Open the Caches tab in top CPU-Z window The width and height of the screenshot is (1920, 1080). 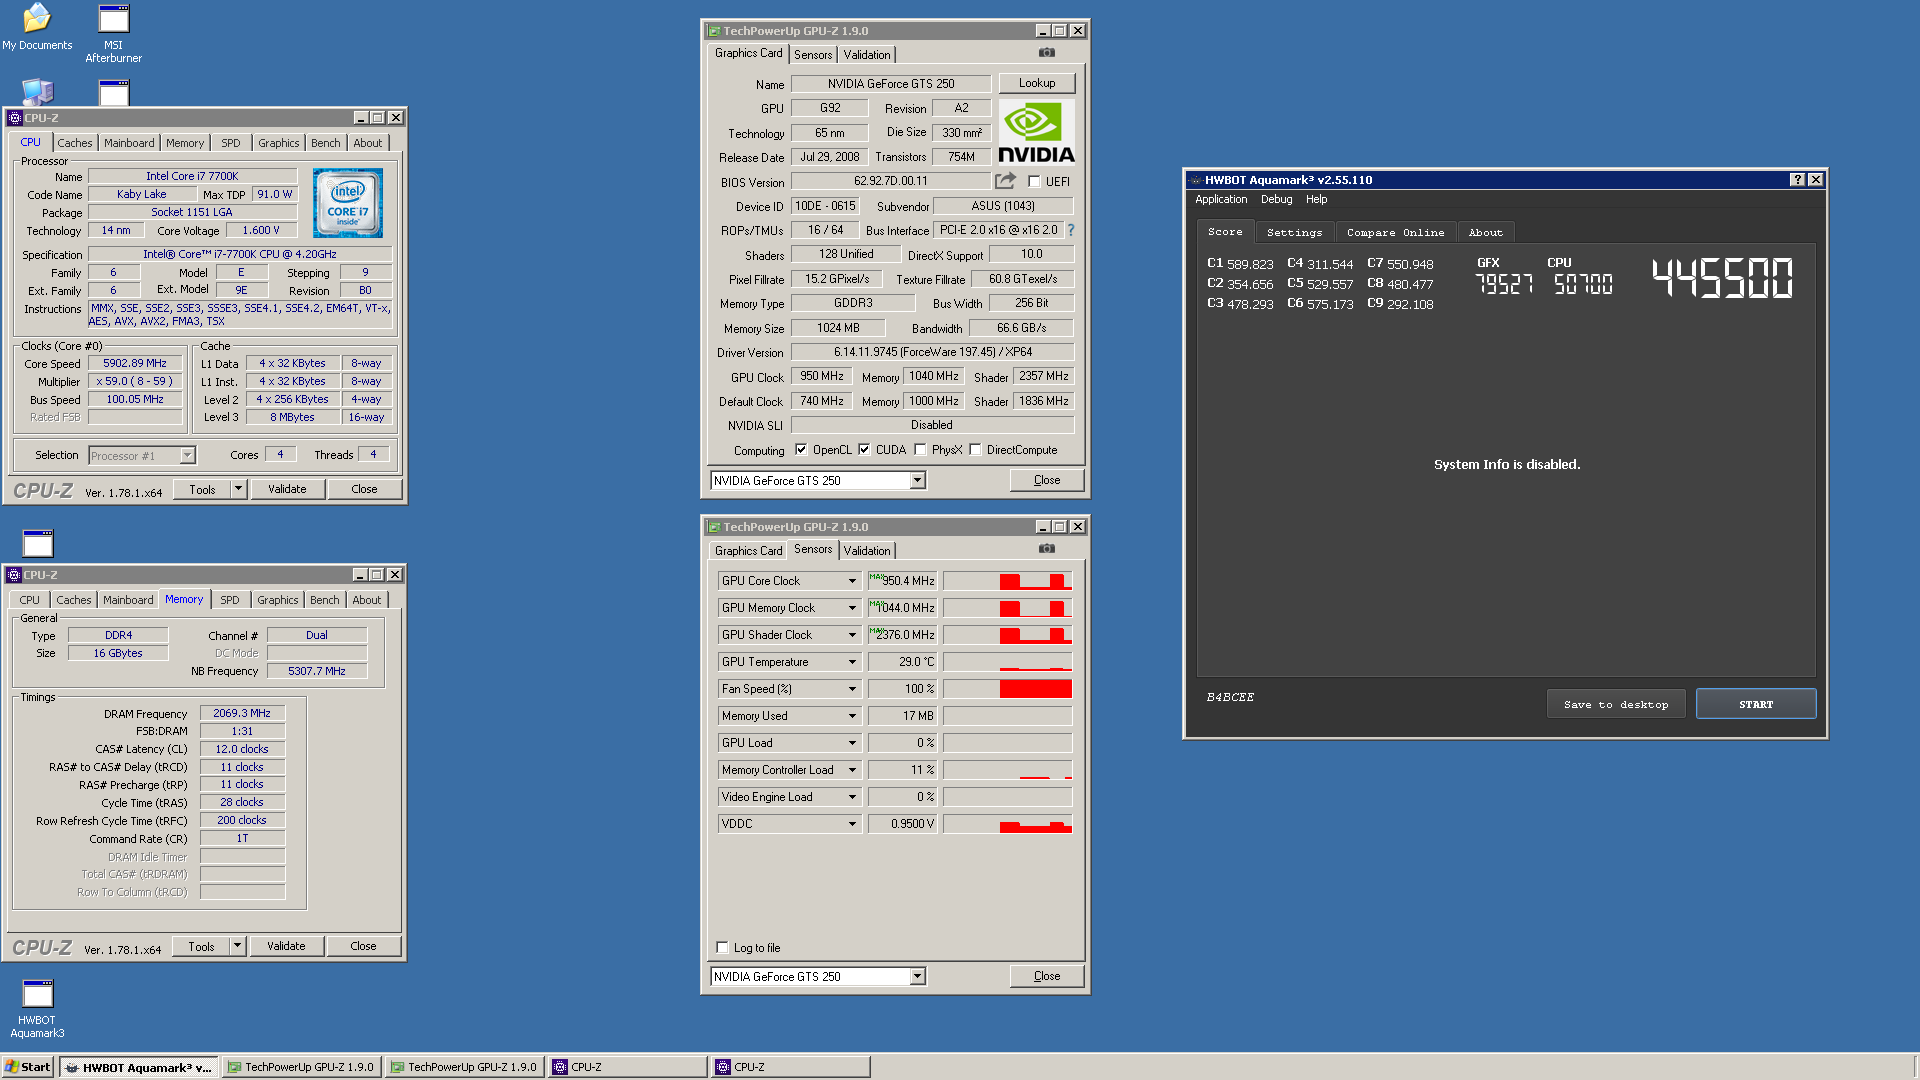[75, 143]
